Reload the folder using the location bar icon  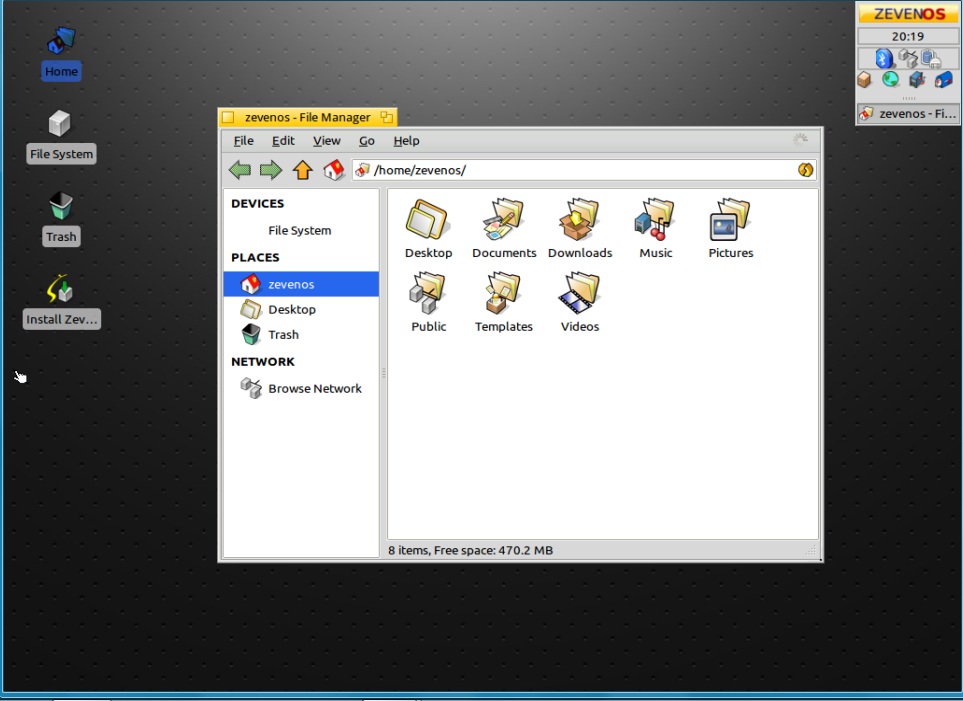pyautogui.click(x=805, y=170)
